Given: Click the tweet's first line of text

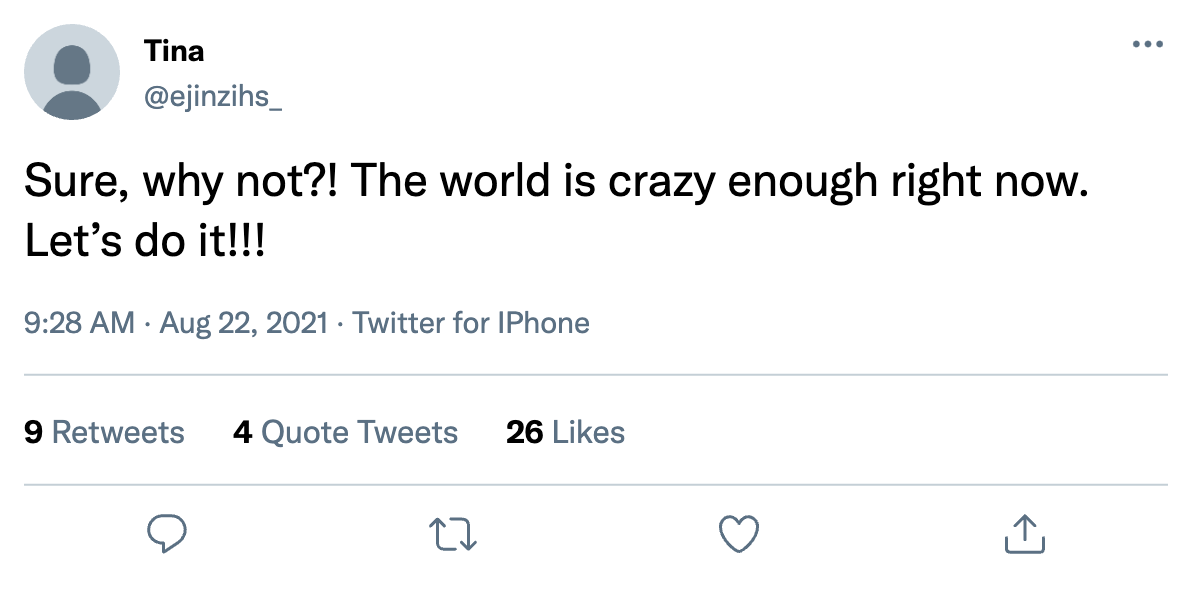Looking at the screenshot, I should click(555, 181).
